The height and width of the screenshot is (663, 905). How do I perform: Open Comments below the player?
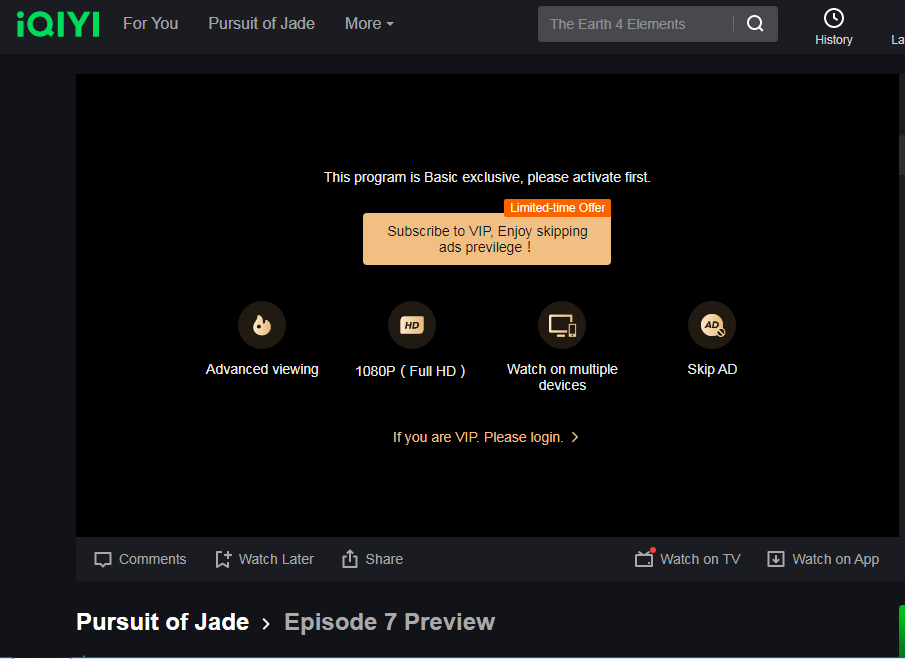click(x=140, y=559)
